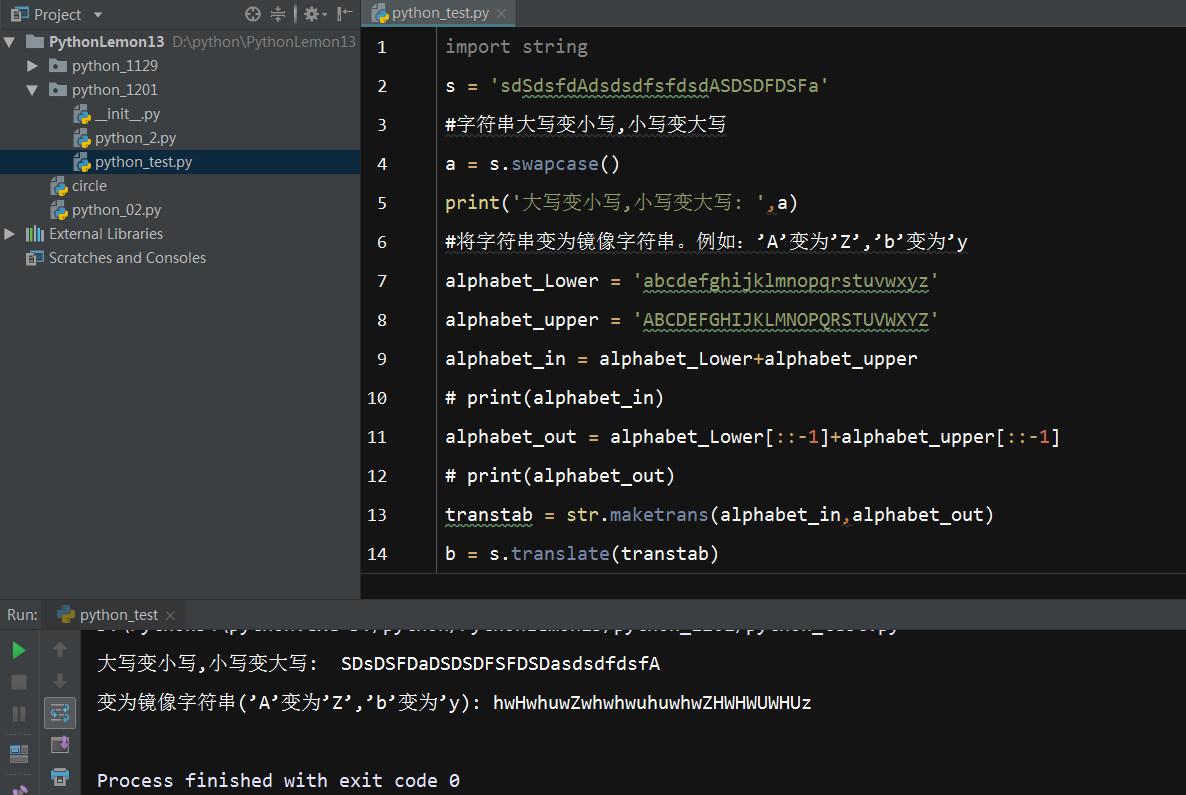Click the Scroll to End icon

[x=60, y=745]
